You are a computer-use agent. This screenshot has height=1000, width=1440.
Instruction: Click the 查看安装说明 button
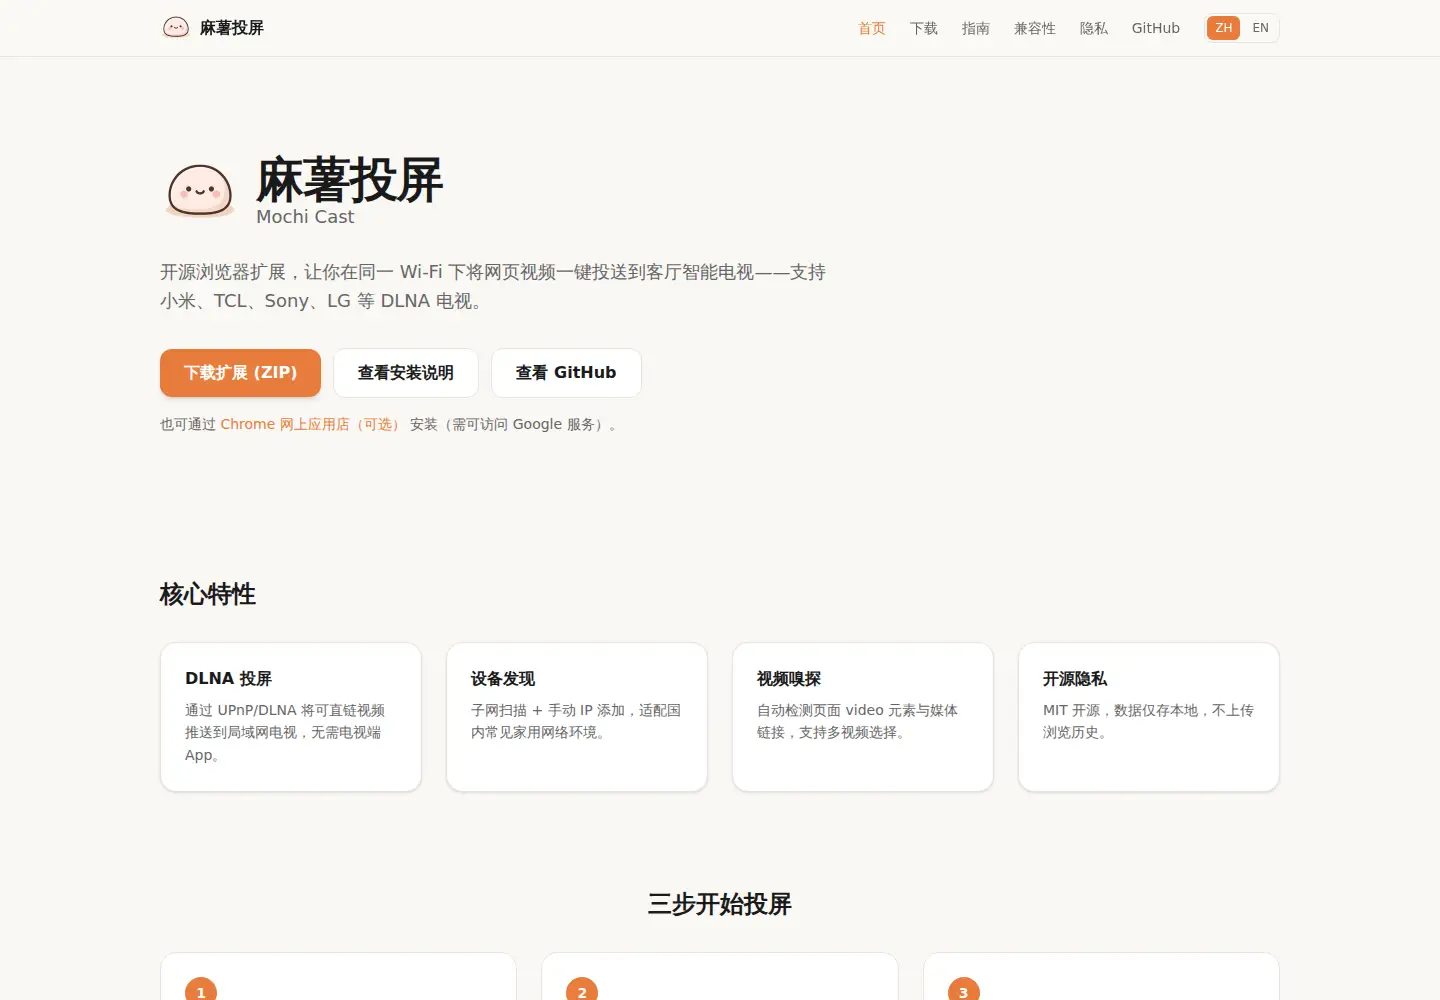(x=406, y=373)
